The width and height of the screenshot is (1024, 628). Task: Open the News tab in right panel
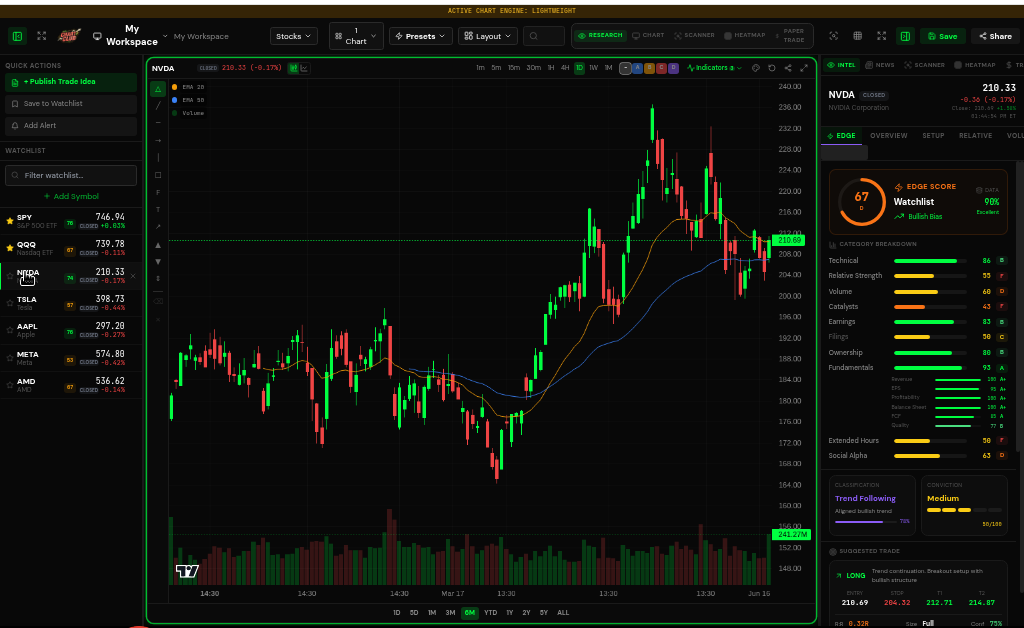tap(880, 65)
